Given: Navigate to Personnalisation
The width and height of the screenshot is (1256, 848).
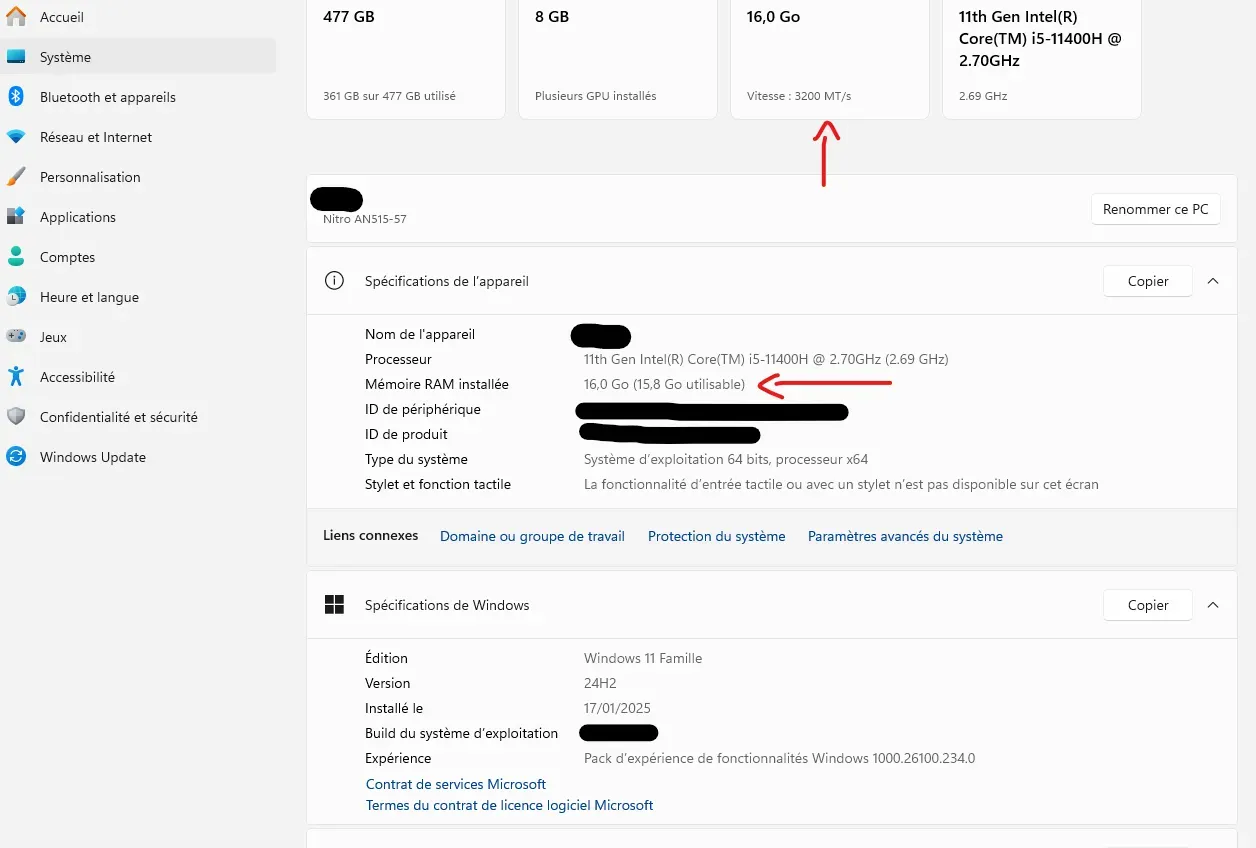Looking at the screenshot, I should coord(140,177).
